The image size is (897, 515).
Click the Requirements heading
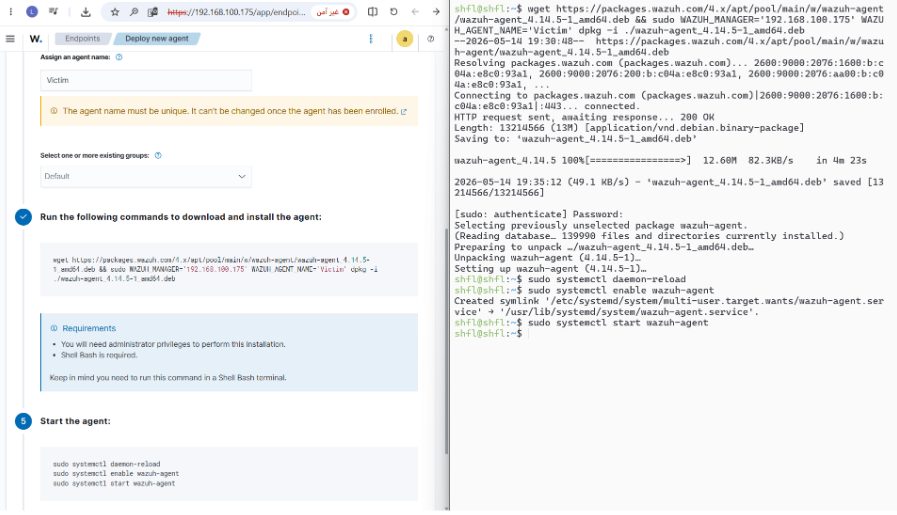89,328
